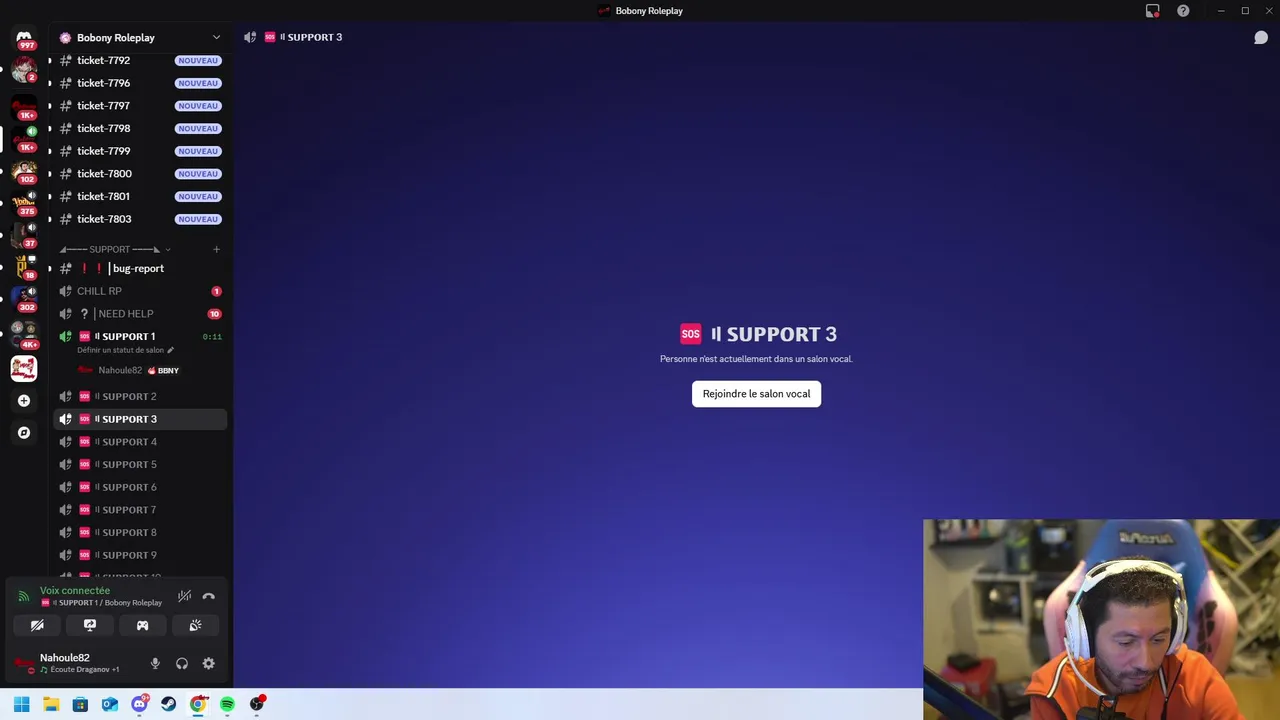Join the CHILL RP voice channel
The height and width of the screenshot is (720, 1280).
(140, 291)
